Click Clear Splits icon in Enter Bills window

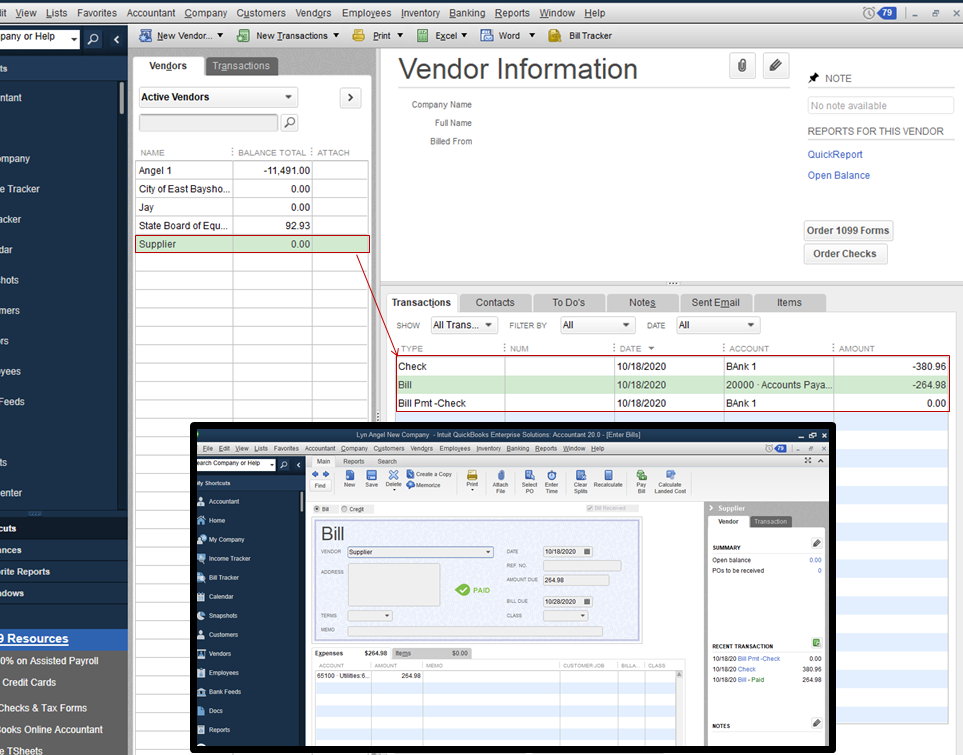pyautogui.click(x=580, y=482)
